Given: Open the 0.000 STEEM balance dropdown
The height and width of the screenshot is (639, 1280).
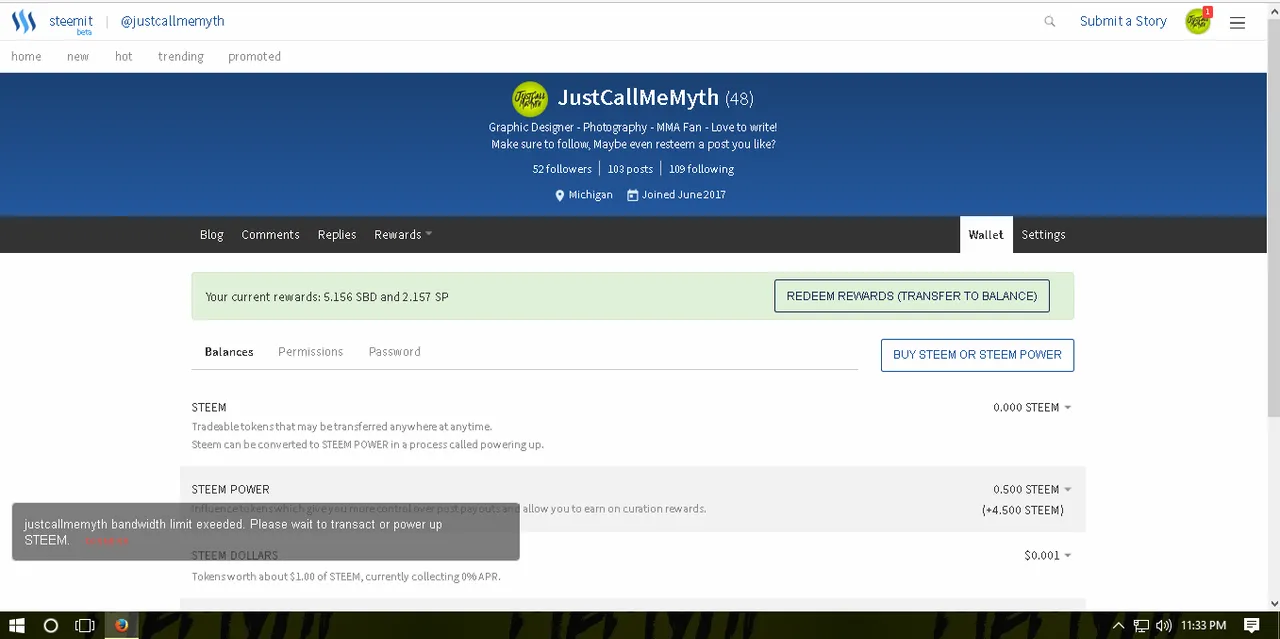Looking at the screenshot, I should [1032, 408].
